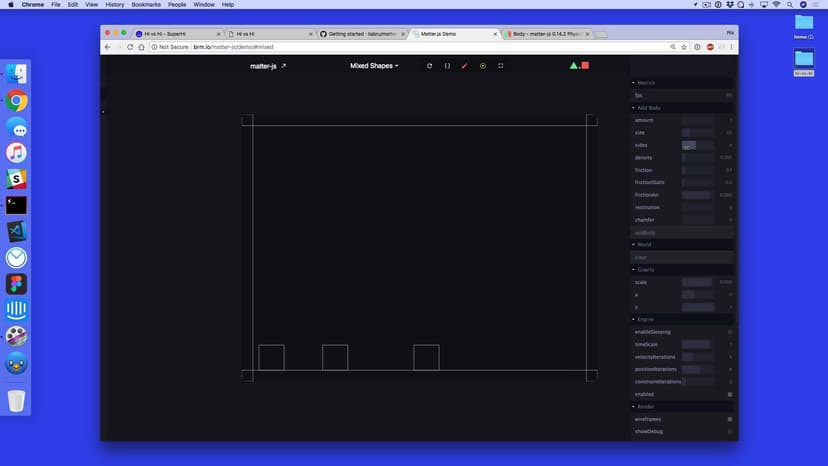Click the bookmark star in address bar
Viewport: 828px width, 466px height.
tap(684, 47)
